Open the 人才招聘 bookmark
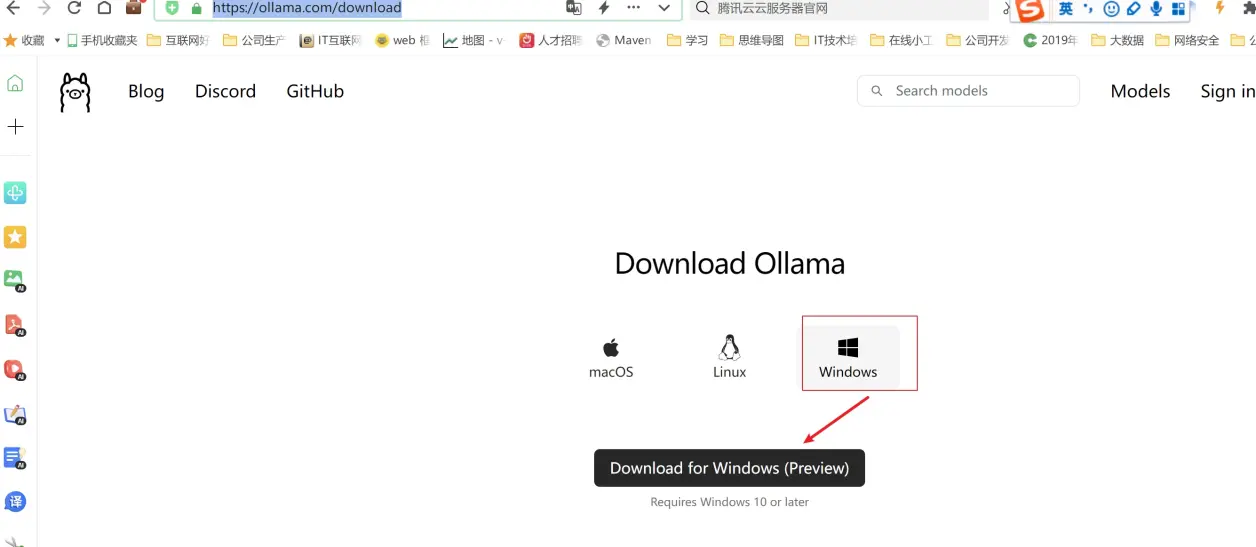Image resolution: width=1256 pixels, height=547 pixels. pos(551,41)
